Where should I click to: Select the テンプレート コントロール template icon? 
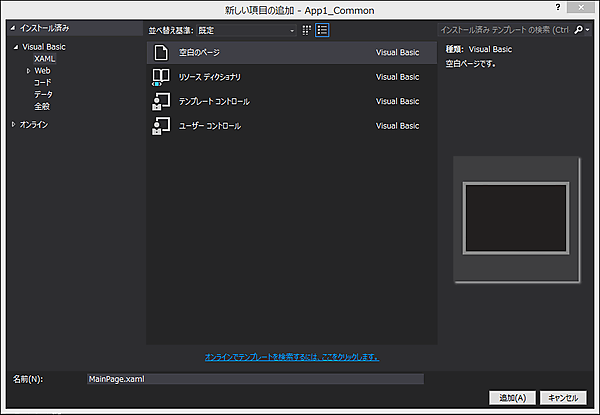click(x=161, y=101)
